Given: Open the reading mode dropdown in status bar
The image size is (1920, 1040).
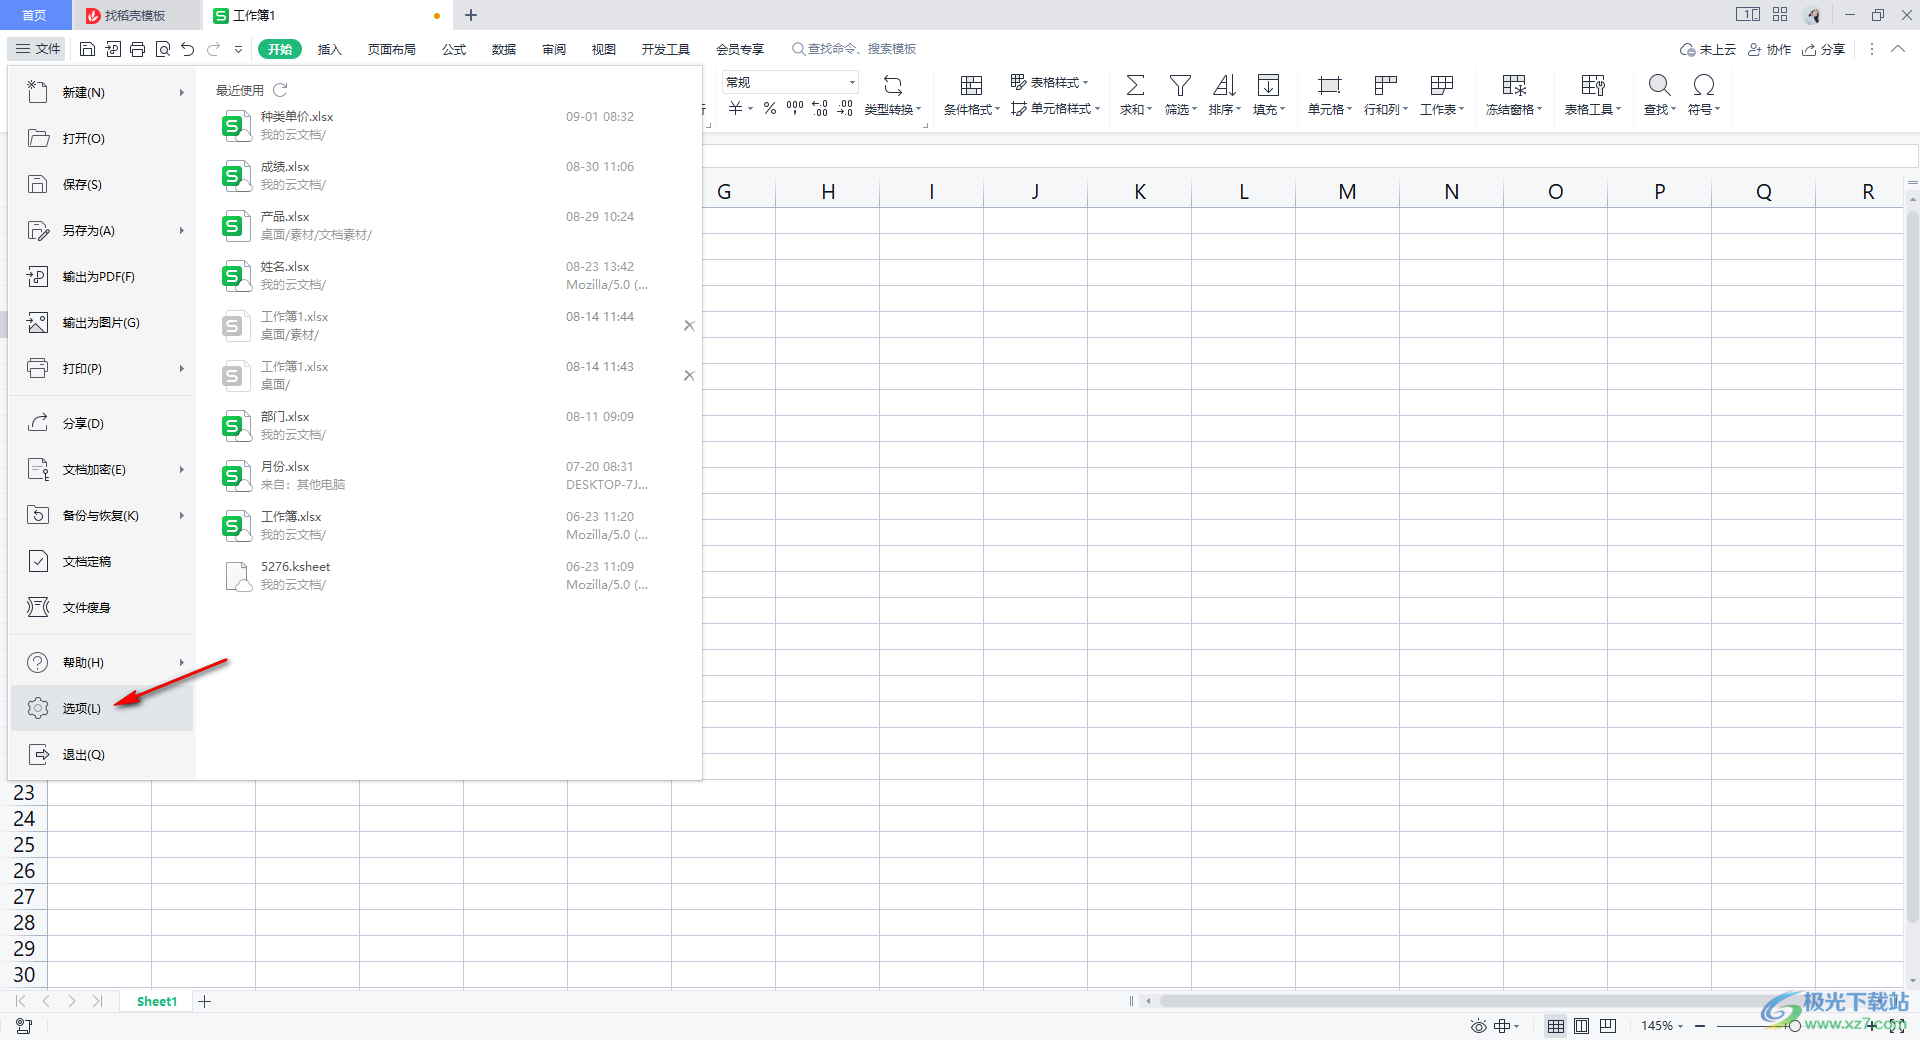Looking at the screenshot, I should (x=1516, y=1026).
